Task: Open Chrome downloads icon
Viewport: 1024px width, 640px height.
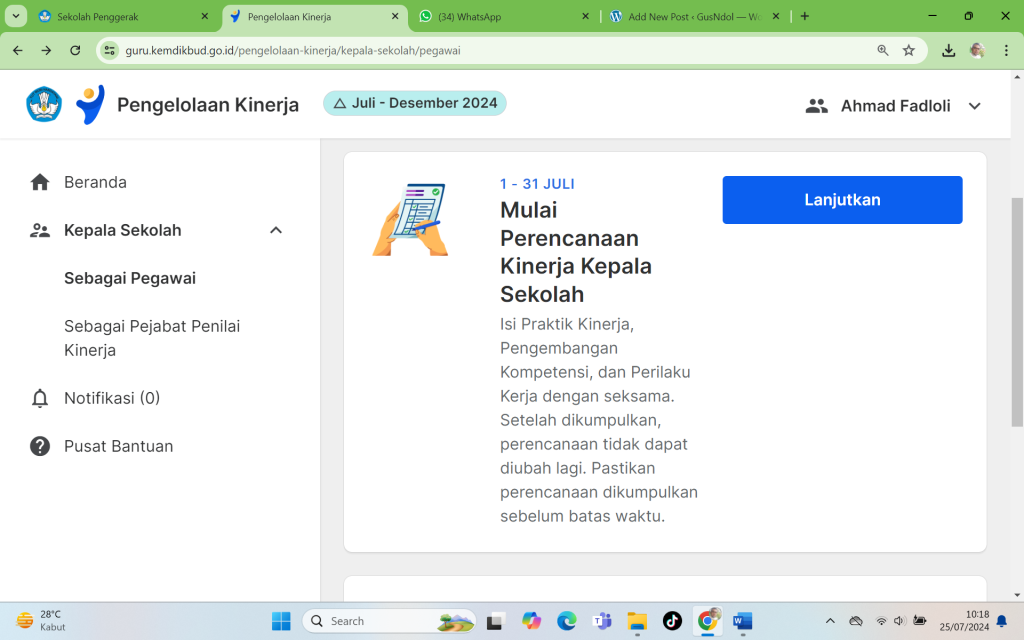Action: click(x=949, y=50)
